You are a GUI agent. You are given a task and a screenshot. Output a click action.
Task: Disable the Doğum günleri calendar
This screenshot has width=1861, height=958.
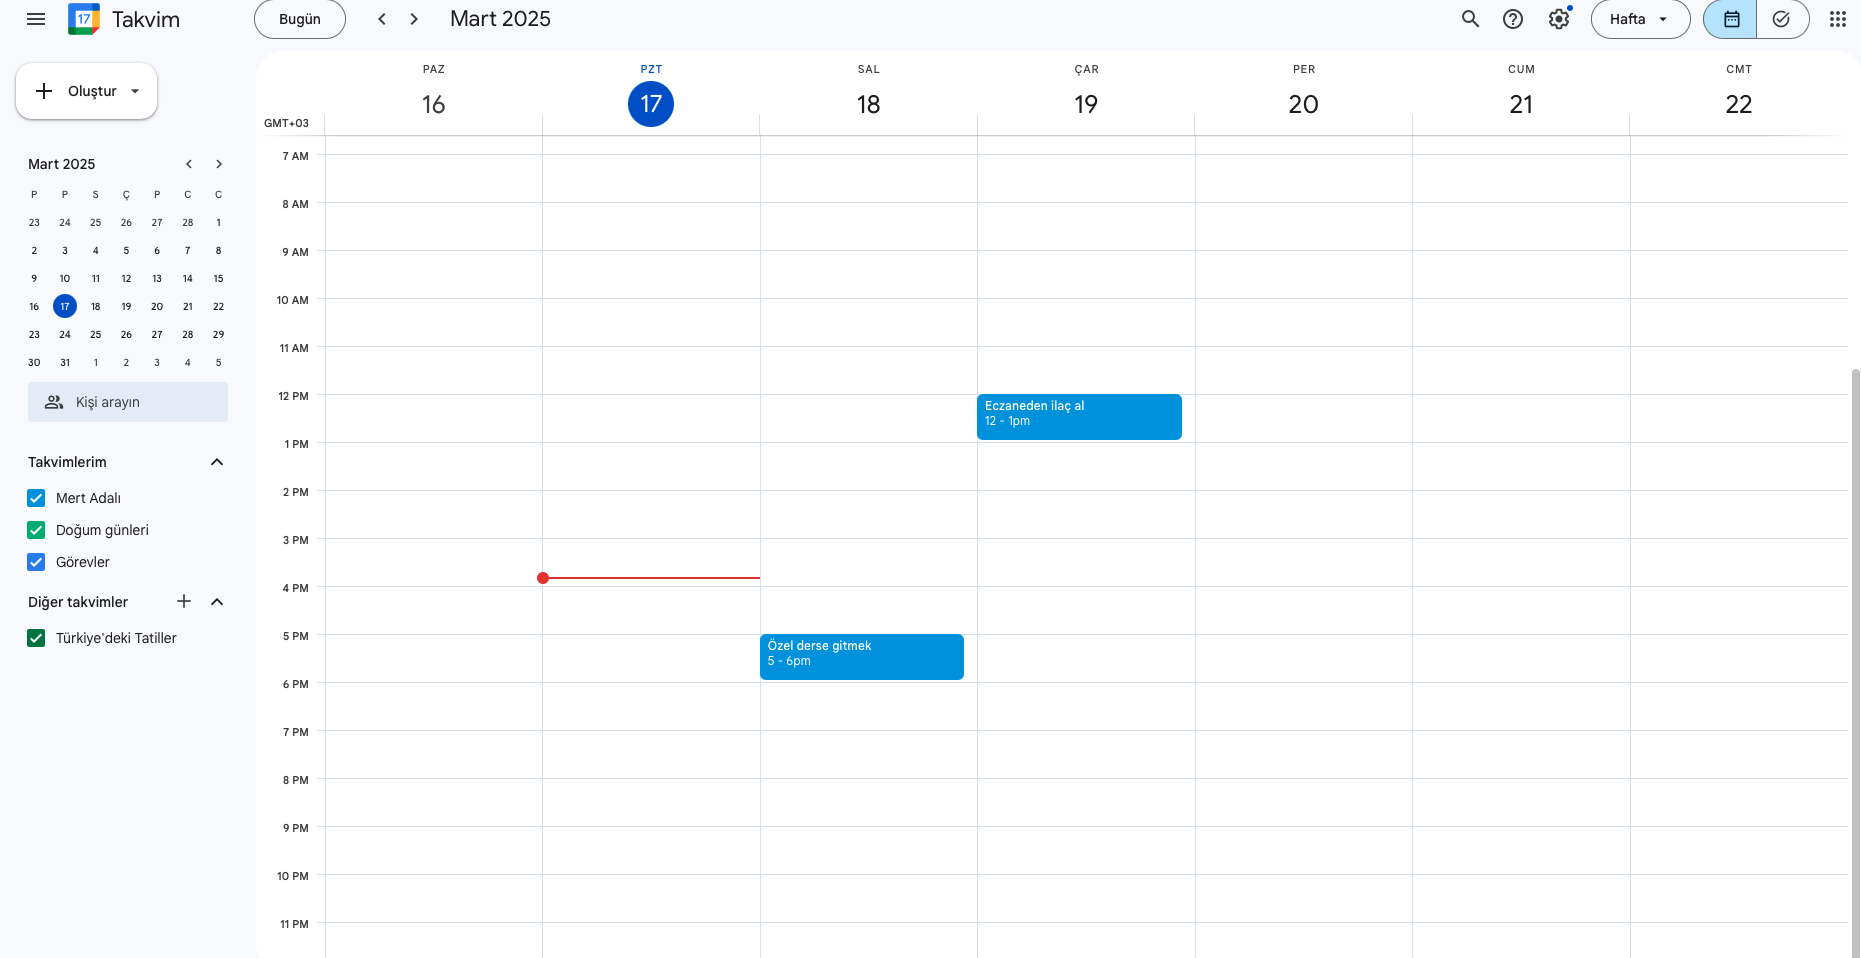click(36, 530)
